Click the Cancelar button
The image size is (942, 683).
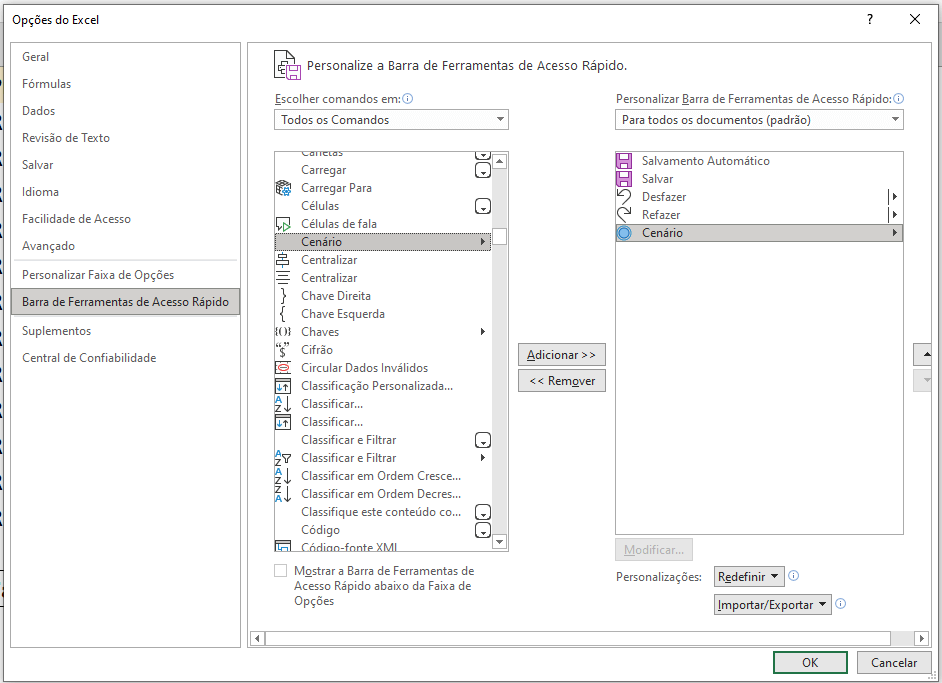[894, 663]
